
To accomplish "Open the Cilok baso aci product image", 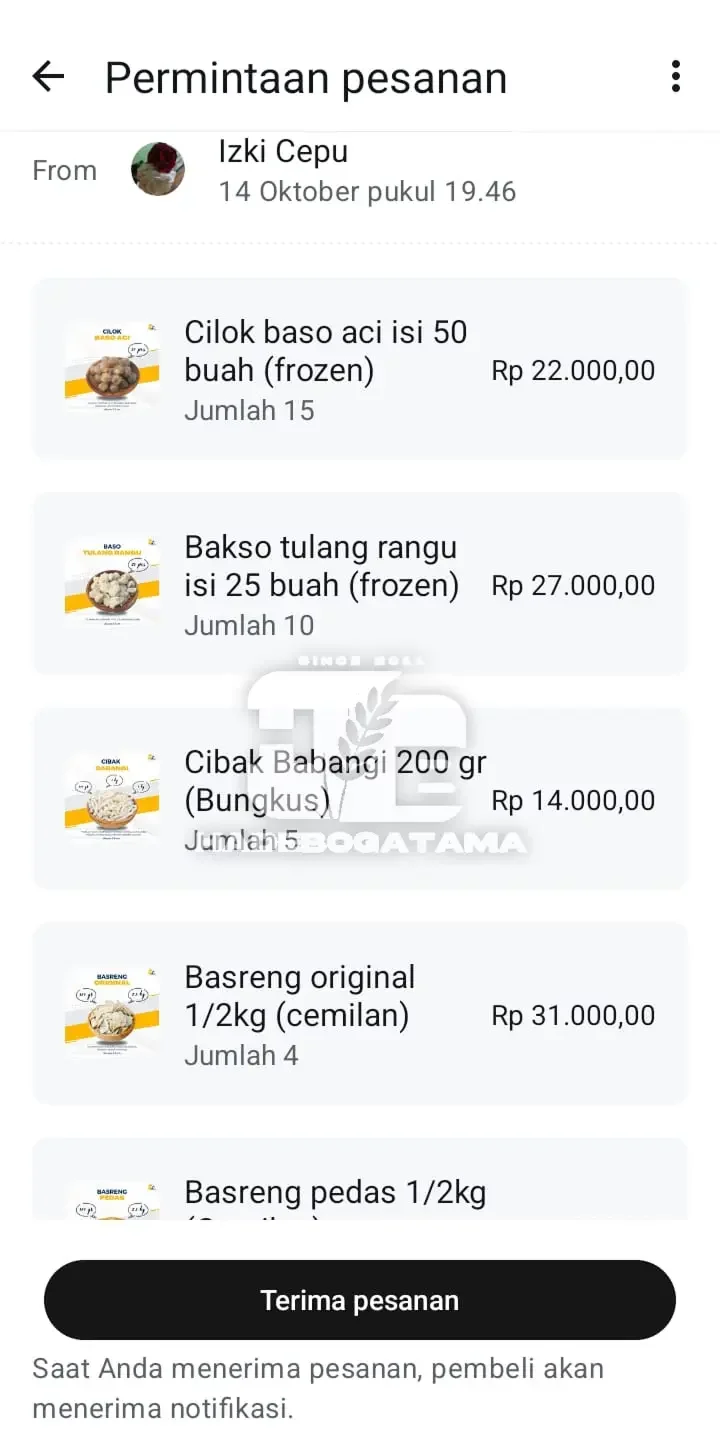I will tap(112, 368).
